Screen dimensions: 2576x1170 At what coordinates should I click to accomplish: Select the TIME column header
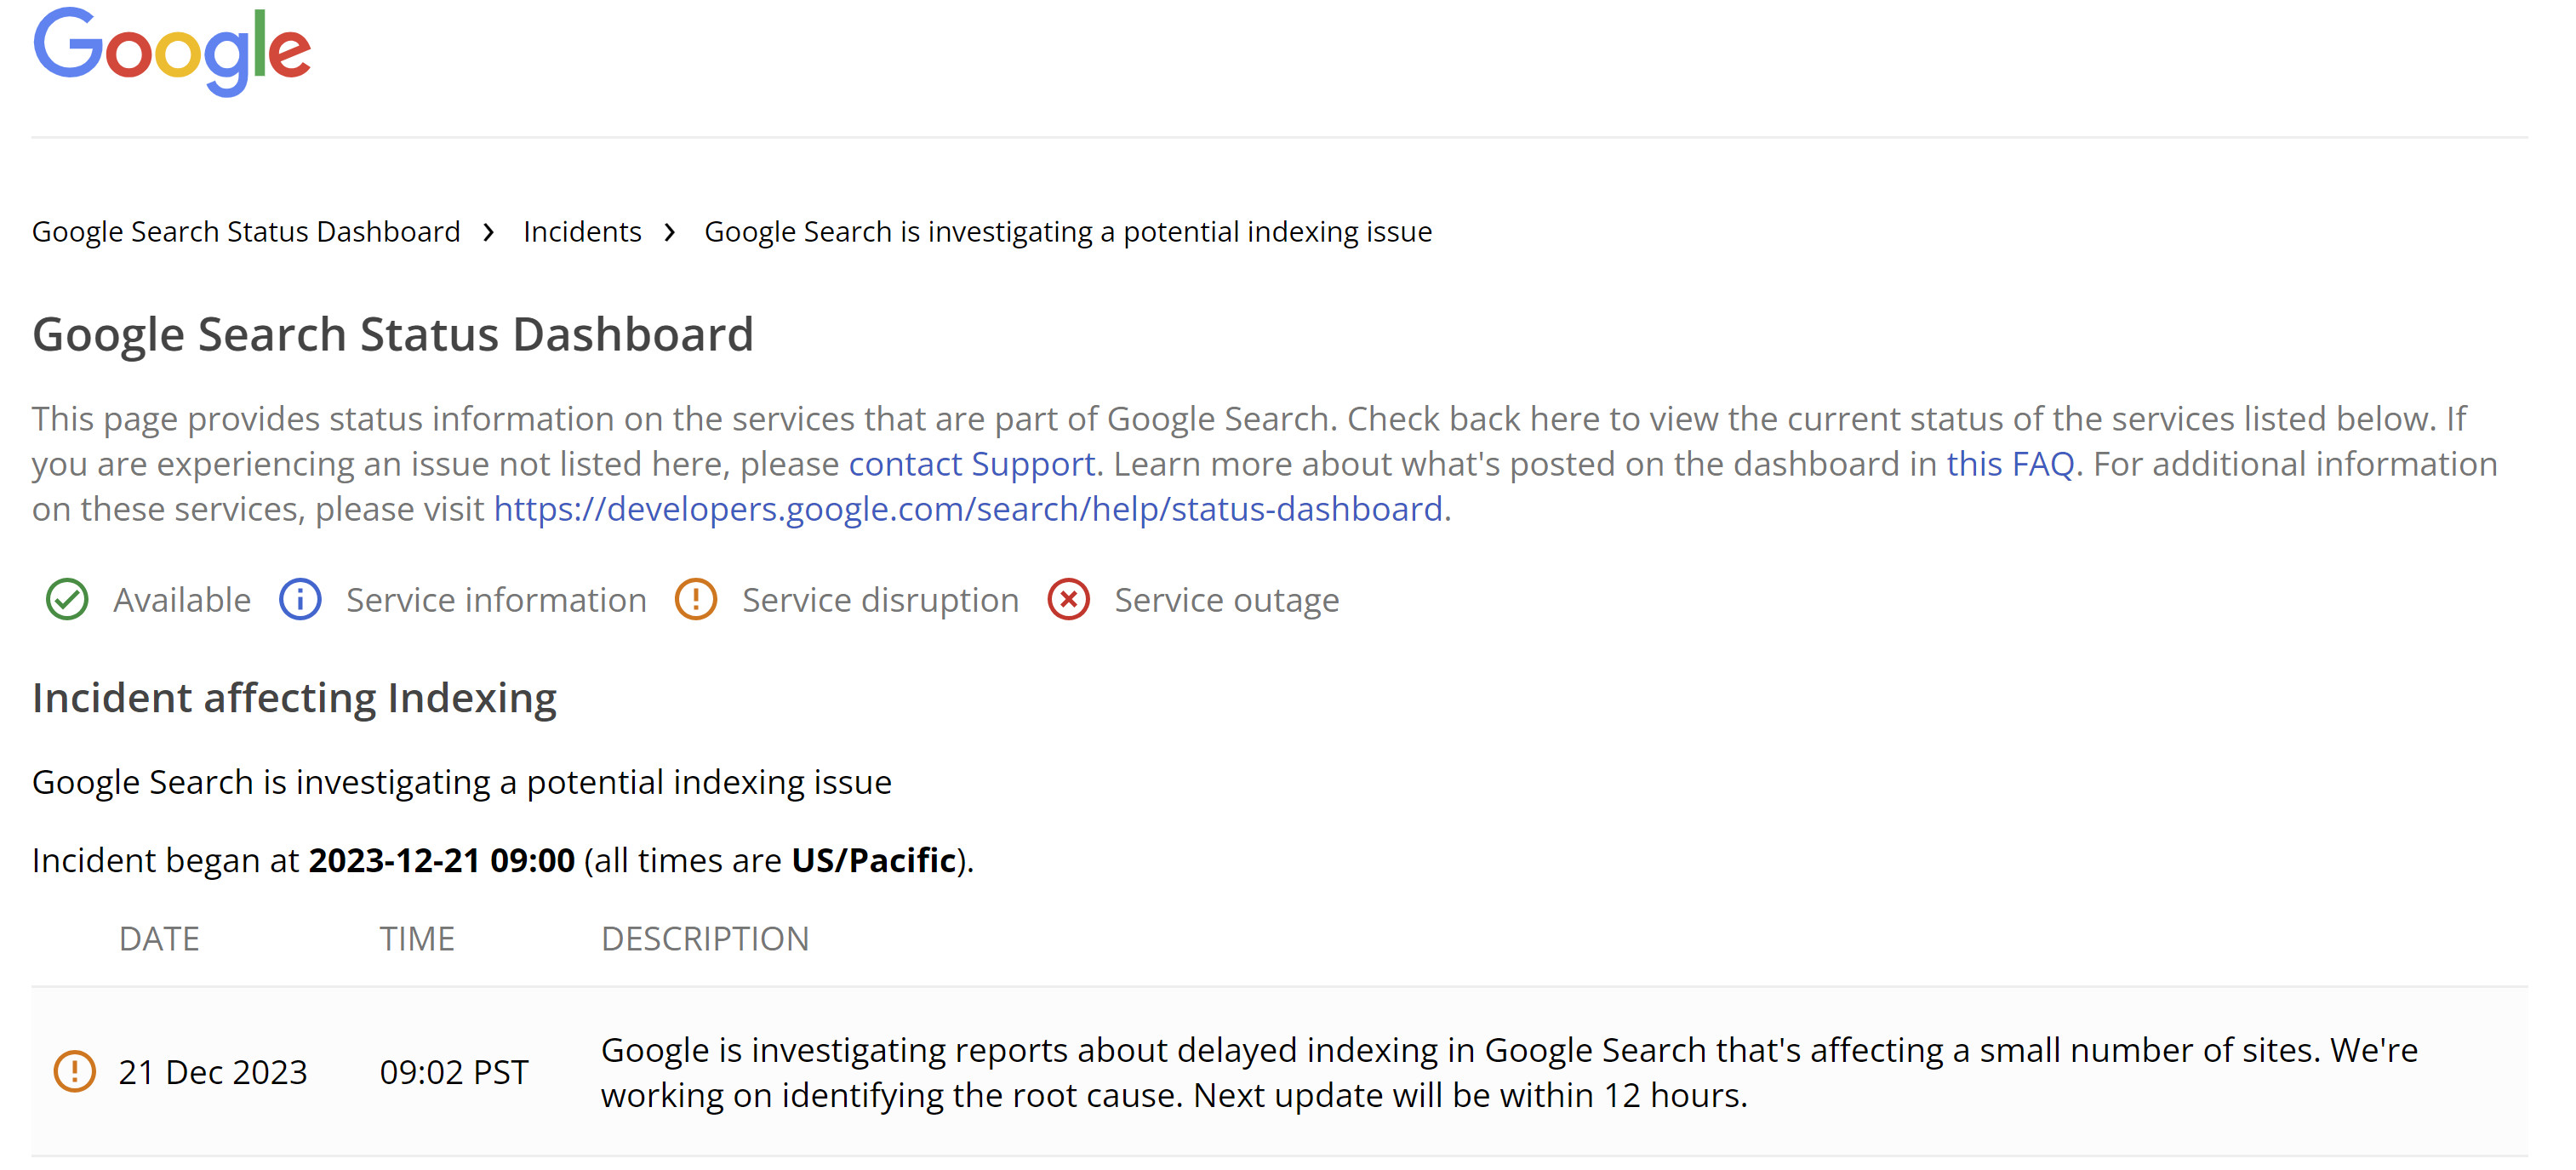pos(417,938)
